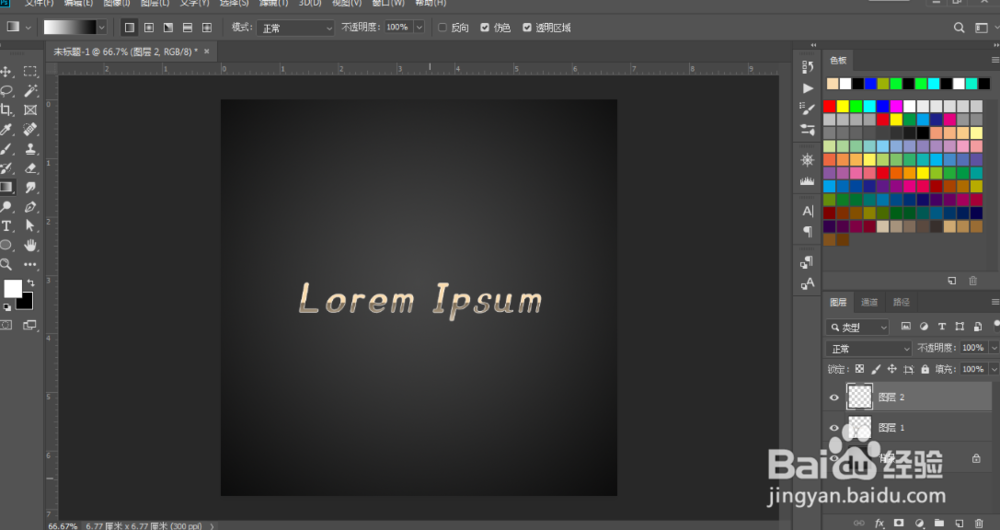This screenshot has width=1000, height=530.
Task: Enable the 反向 (Reverse) checkbox
Action: (x=443, y=27)
